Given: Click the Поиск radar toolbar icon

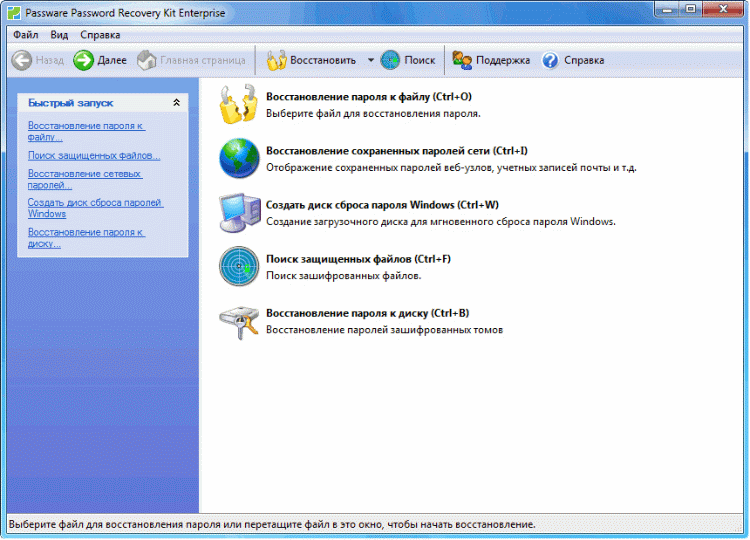Looking at the screenshot, I should click(x=390, y=60).
